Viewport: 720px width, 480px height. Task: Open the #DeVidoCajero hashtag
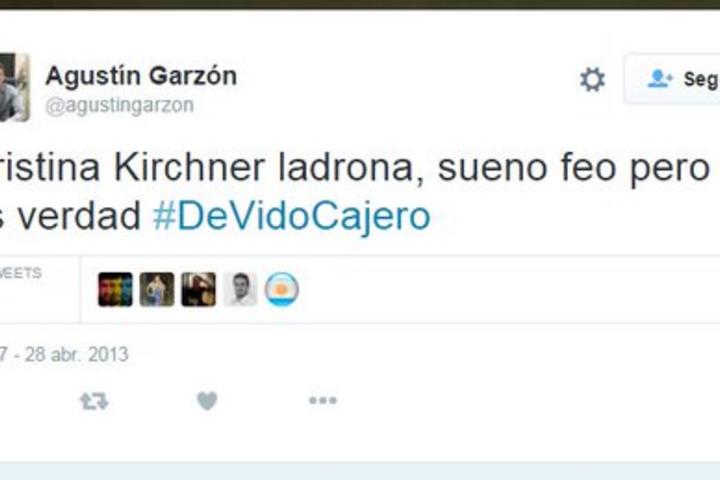pos(292,216)
